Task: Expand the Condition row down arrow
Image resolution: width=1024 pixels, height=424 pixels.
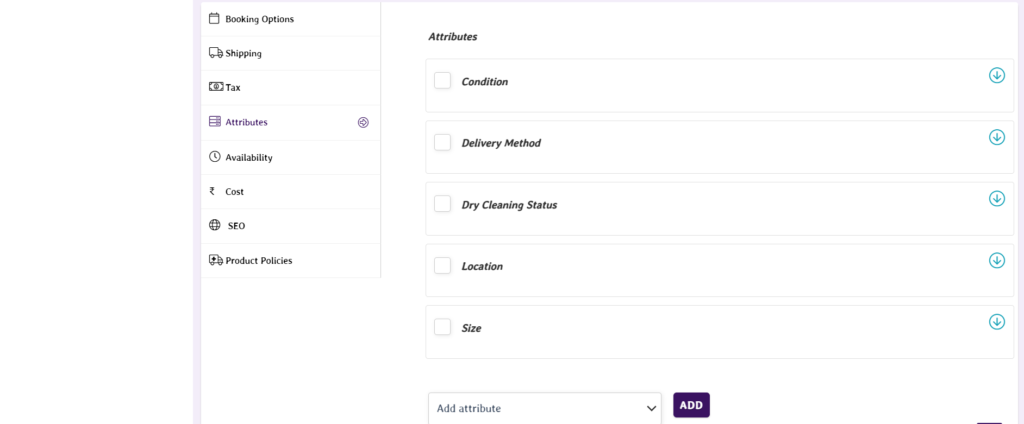Action: coord(996,75)
